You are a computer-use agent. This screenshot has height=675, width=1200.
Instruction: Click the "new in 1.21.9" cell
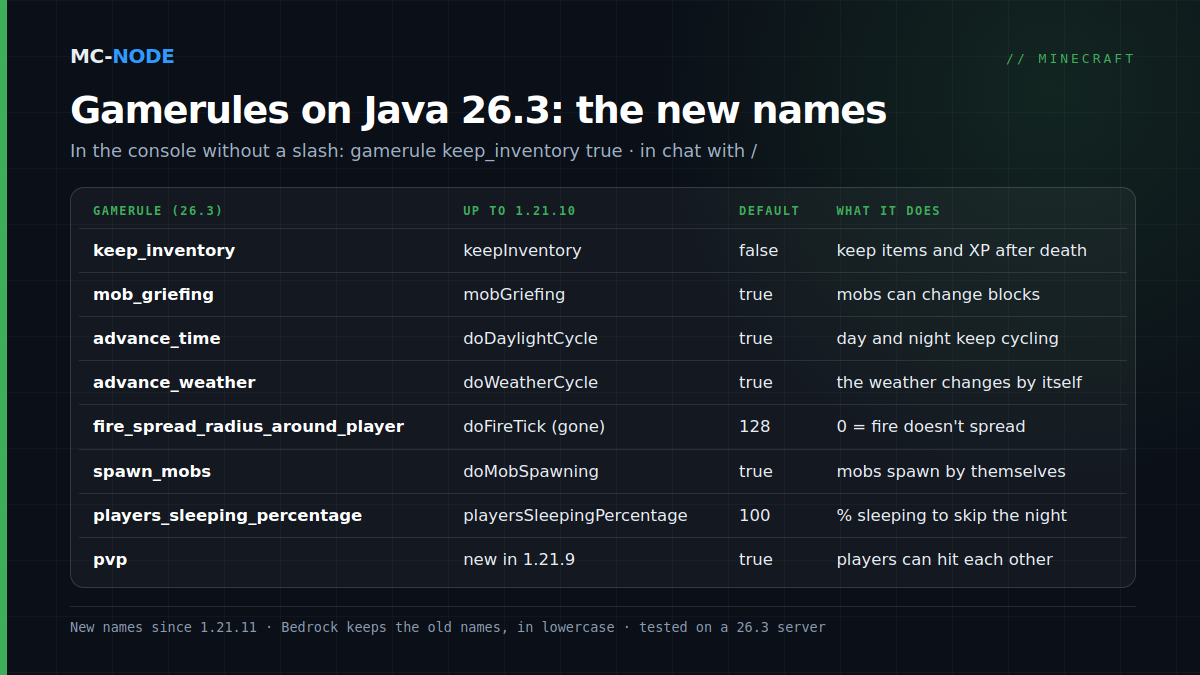point(519,559)
